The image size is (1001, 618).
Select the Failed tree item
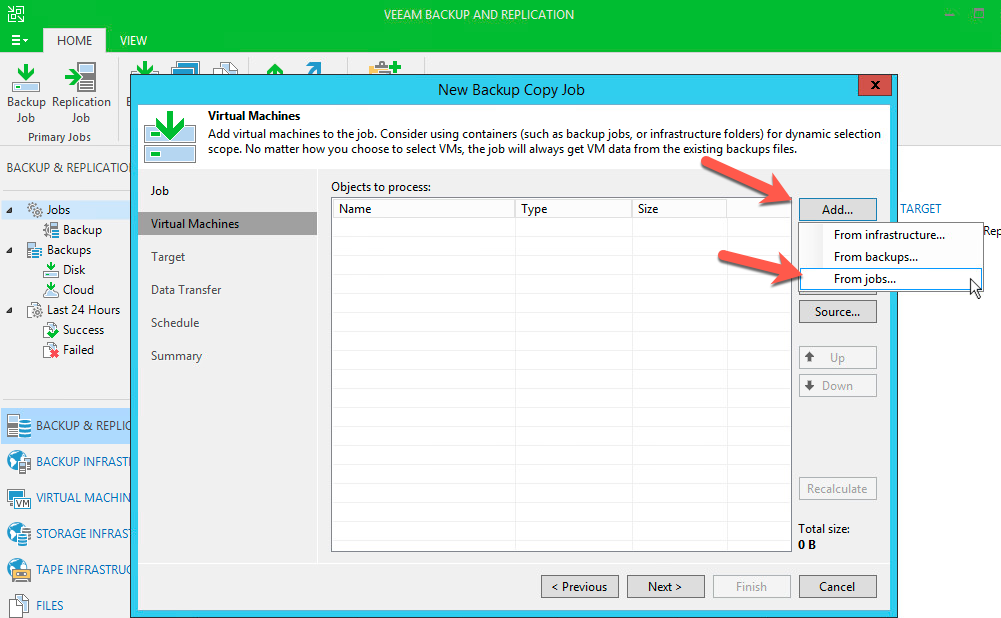[78, 350]
